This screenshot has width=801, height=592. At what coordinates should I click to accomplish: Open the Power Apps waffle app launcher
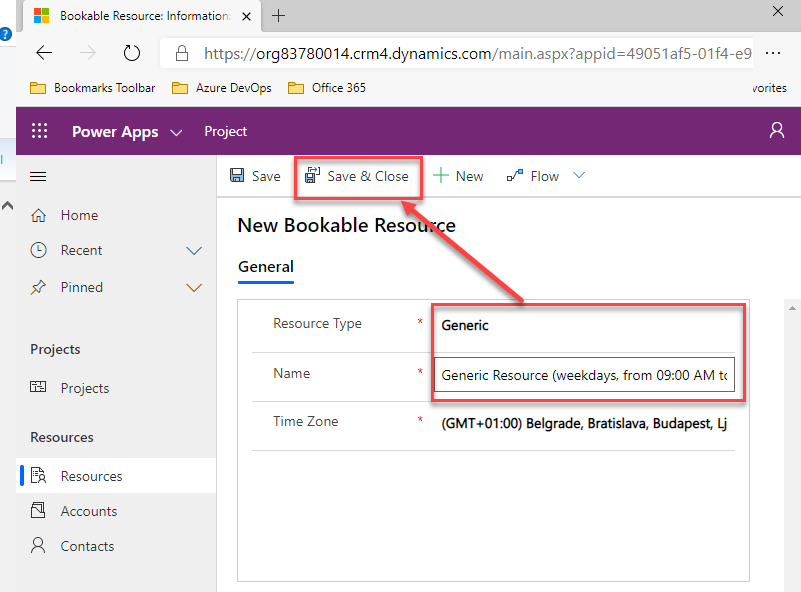[x=39, y=131]
